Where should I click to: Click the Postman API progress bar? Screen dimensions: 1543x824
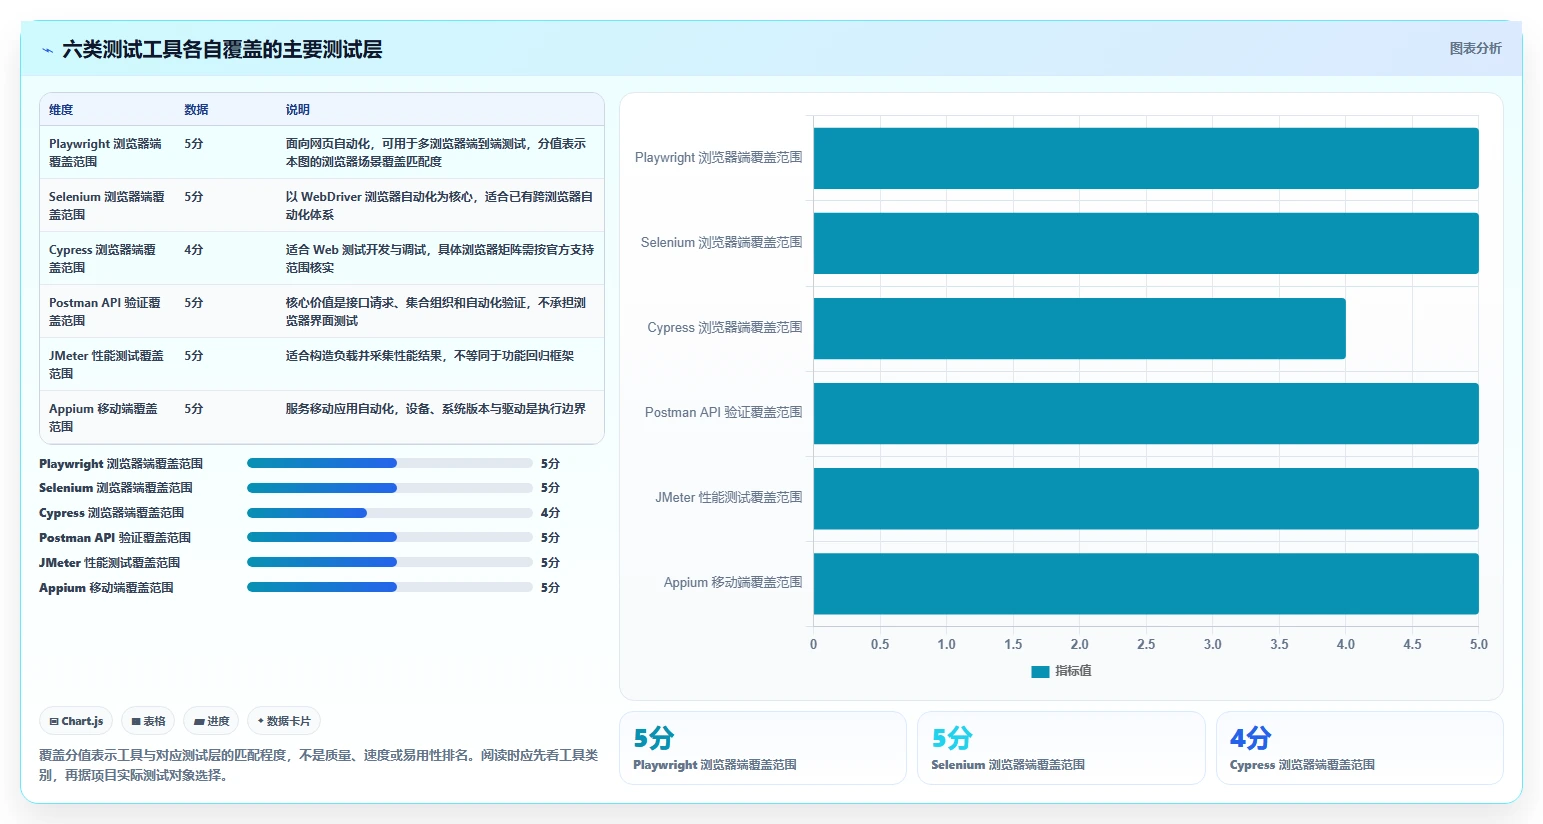coord(389,537)
